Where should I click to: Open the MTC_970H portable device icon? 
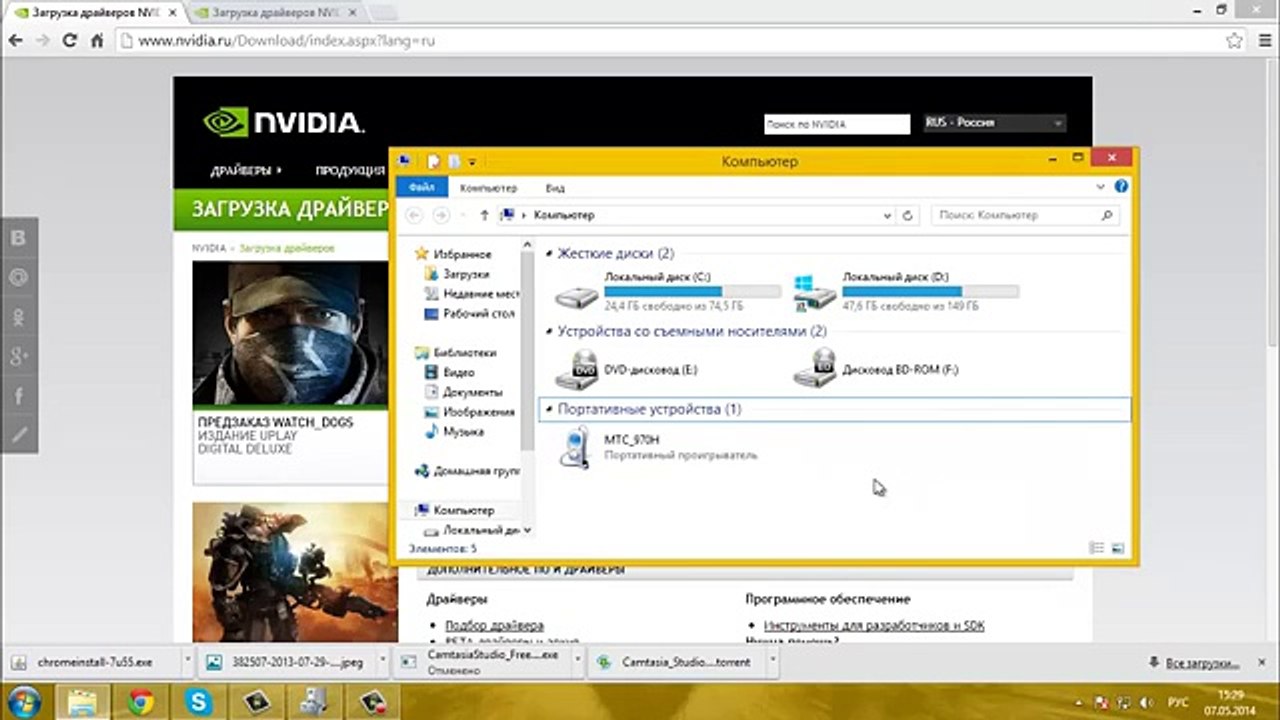575,447
